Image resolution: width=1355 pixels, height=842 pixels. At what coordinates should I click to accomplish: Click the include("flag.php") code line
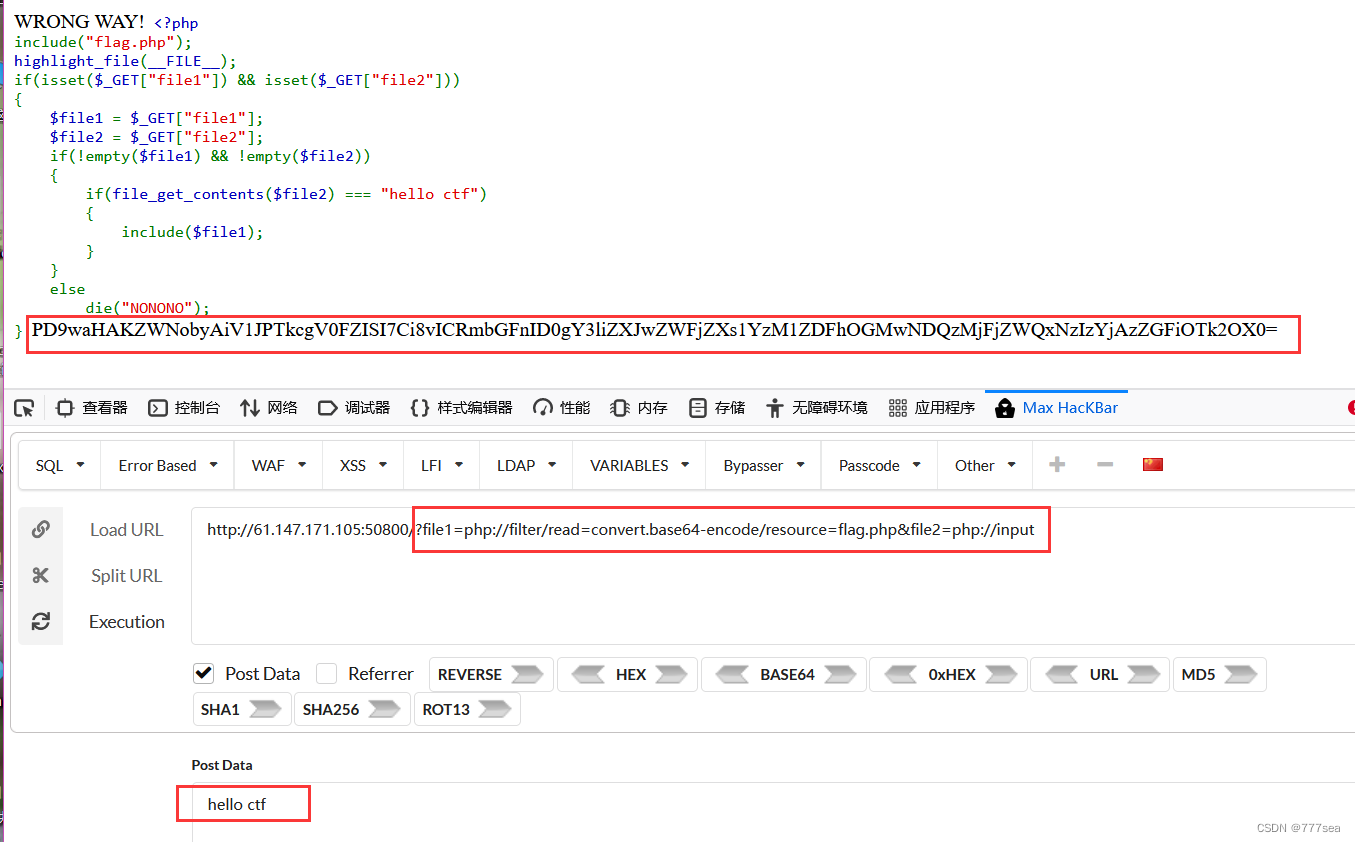point(102,42)
